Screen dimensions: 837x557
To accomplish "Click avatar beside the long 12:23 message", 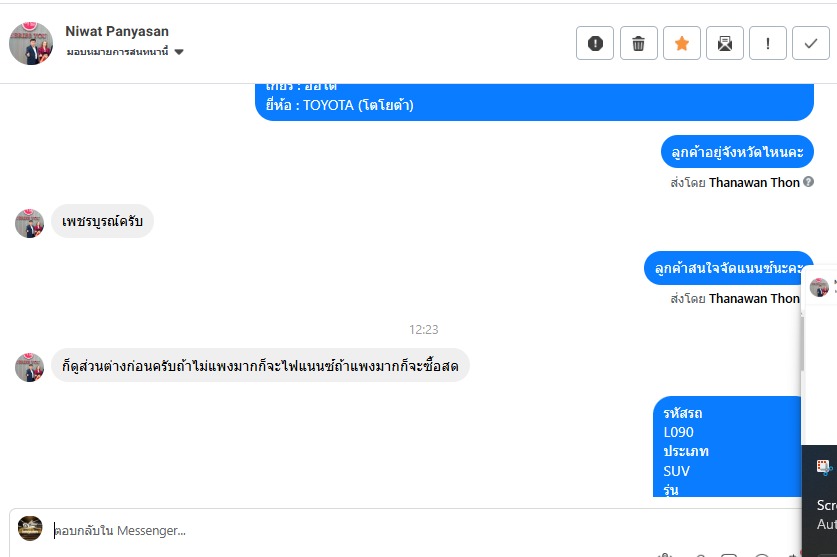I will pyautogui.click(x=29, y=367).
